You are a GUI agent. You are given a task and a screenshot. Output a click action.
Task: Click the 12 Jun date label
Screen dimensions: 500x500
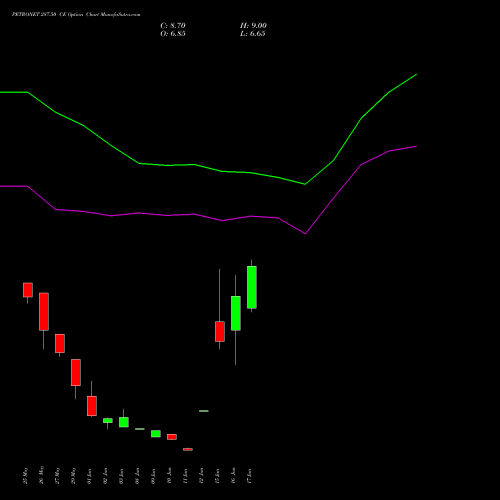pos(202,476)
